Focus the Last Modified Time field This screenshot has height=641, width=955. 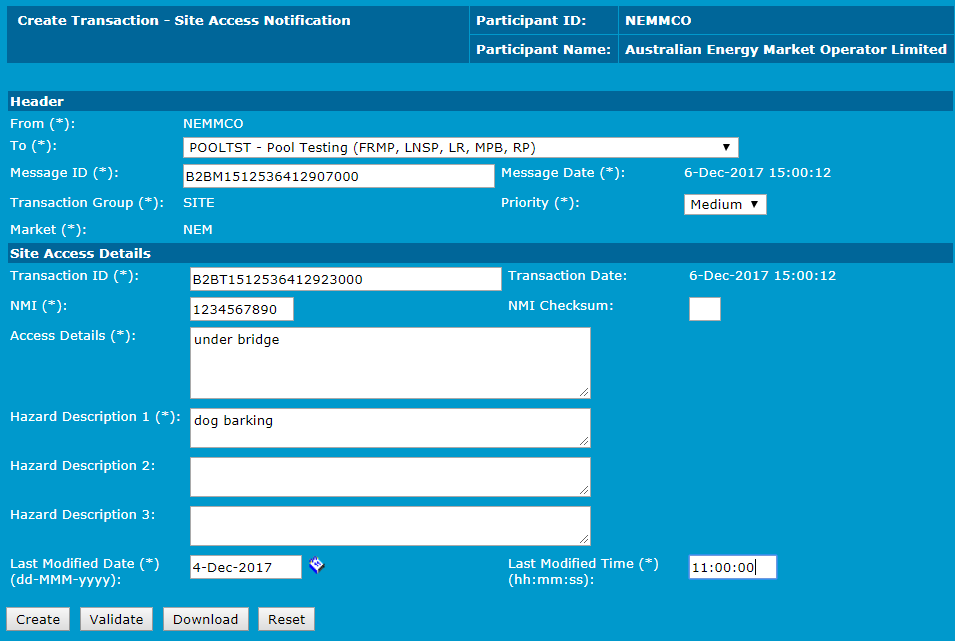click(x=732, y=567)
